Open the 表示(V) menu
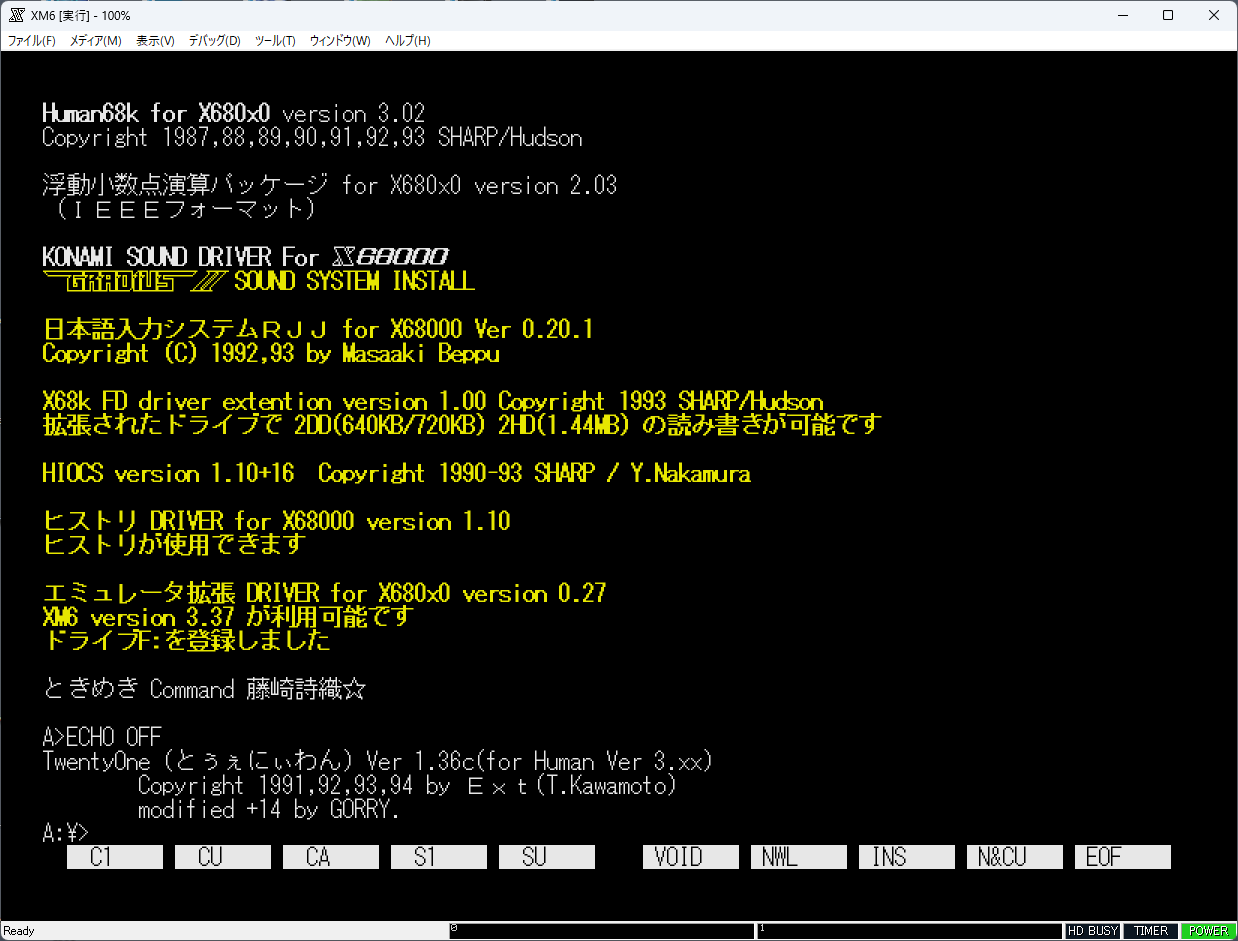This screenshot has width=1238, height=941. tap(155, 41)
